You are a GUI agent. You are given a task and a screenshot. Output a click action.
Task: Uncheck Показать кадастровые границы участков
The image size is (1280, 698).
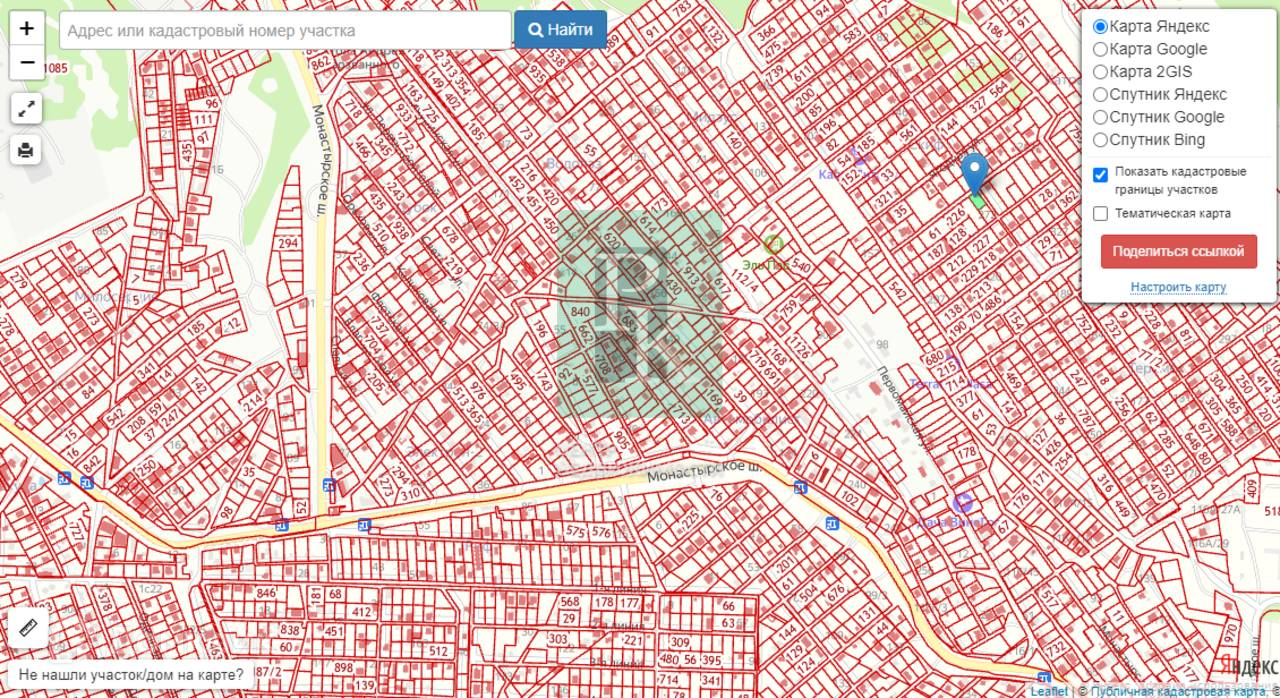click(1101, 175)
